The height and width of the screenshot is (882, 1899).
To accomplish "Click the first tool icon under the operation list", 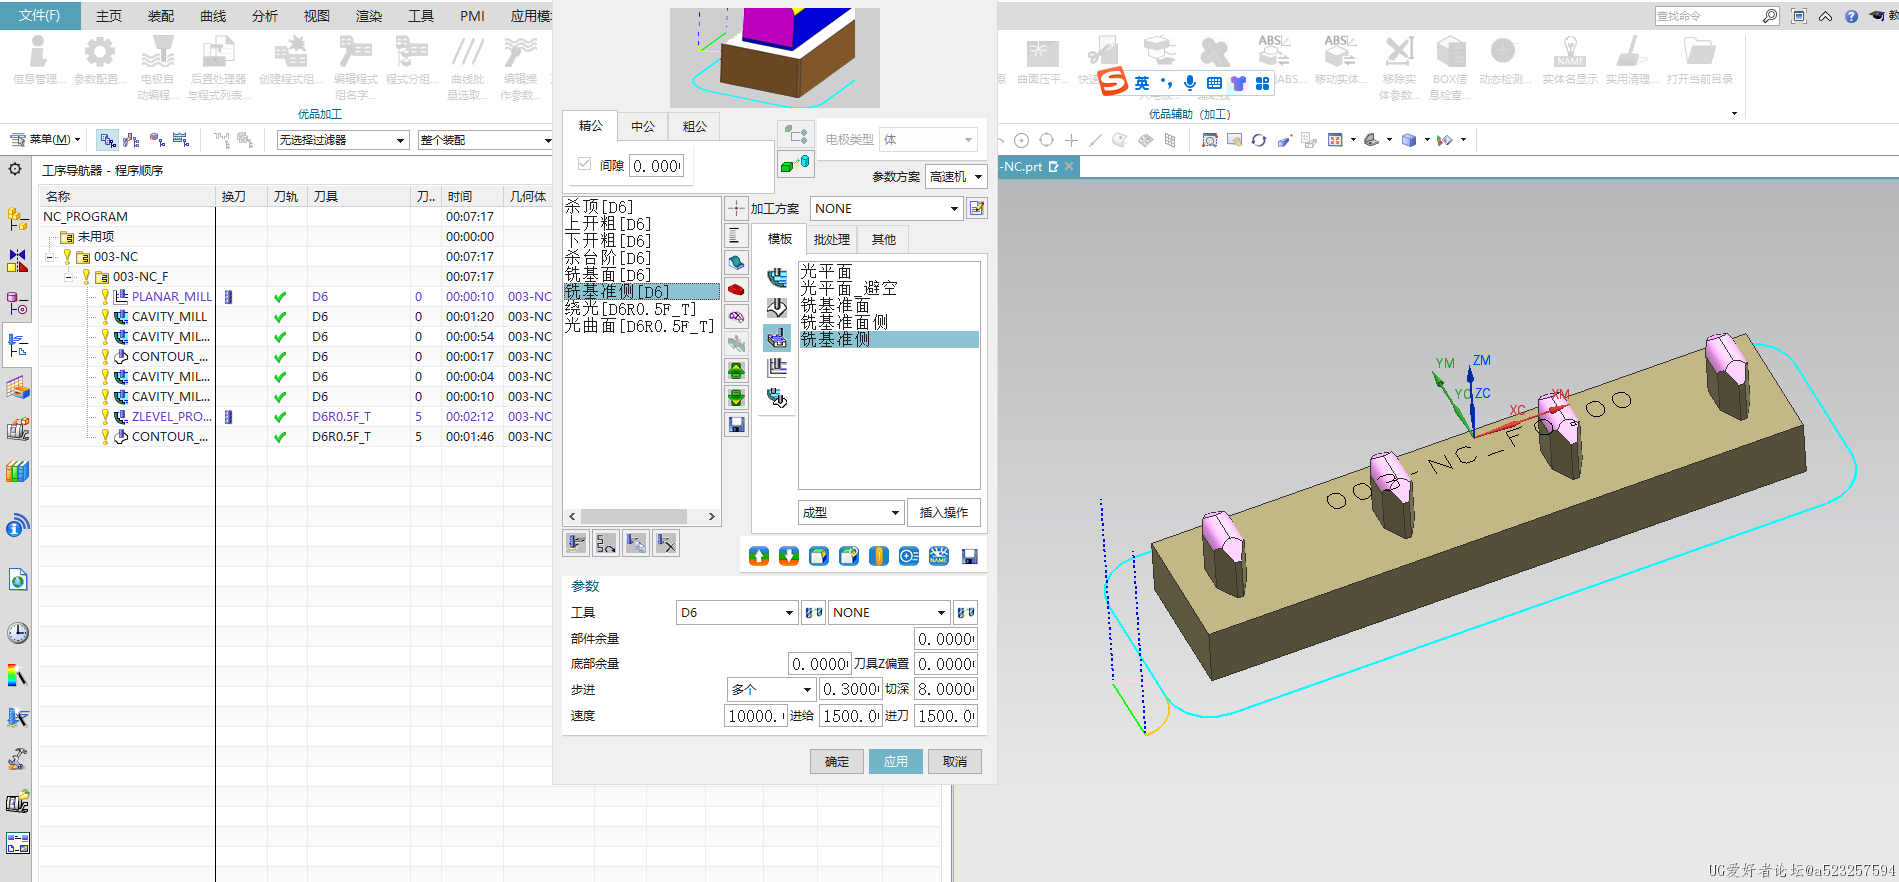I will click(x=576, y=543).
